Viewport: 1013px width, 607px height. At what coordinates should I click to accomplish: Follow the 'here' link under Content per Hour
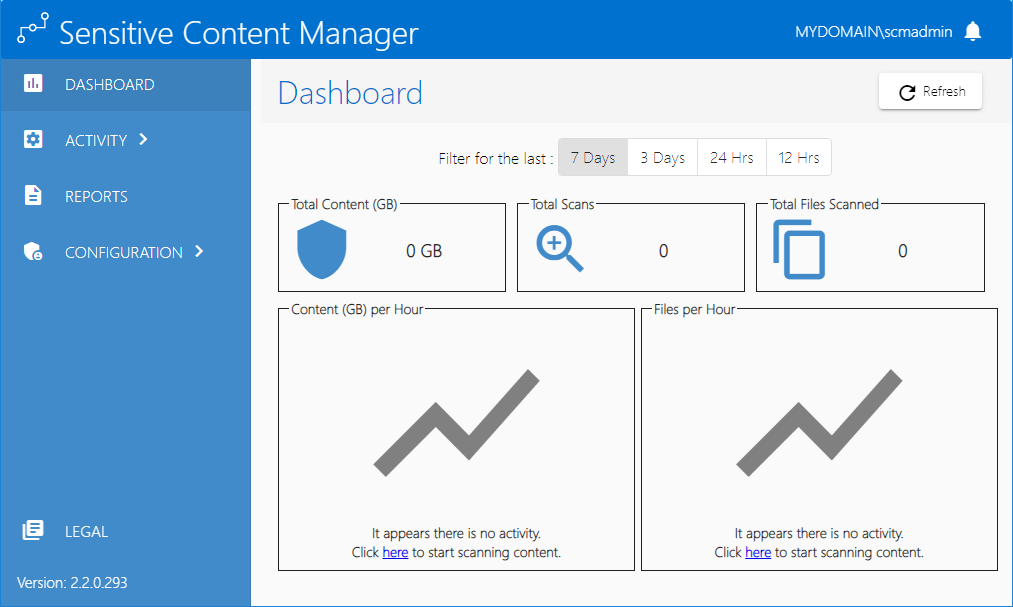point(395,553)
